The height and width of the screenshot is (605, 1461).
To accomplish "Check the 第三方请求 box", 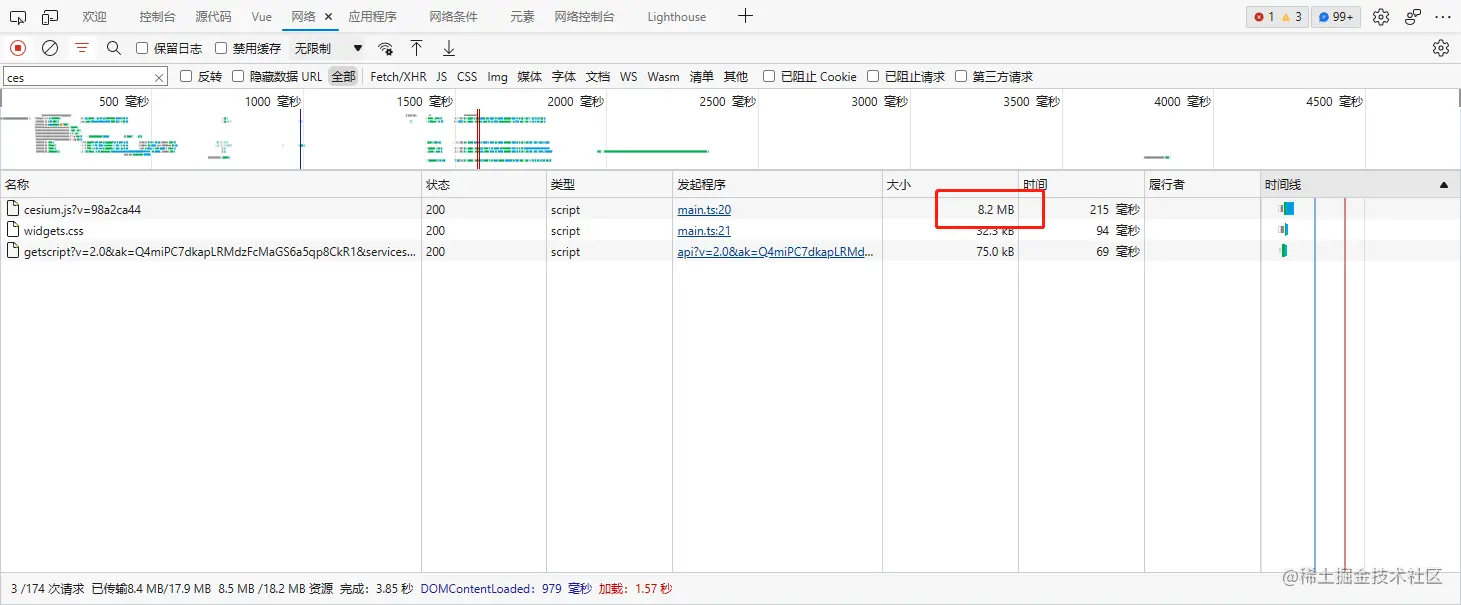I will click(961, 76).
